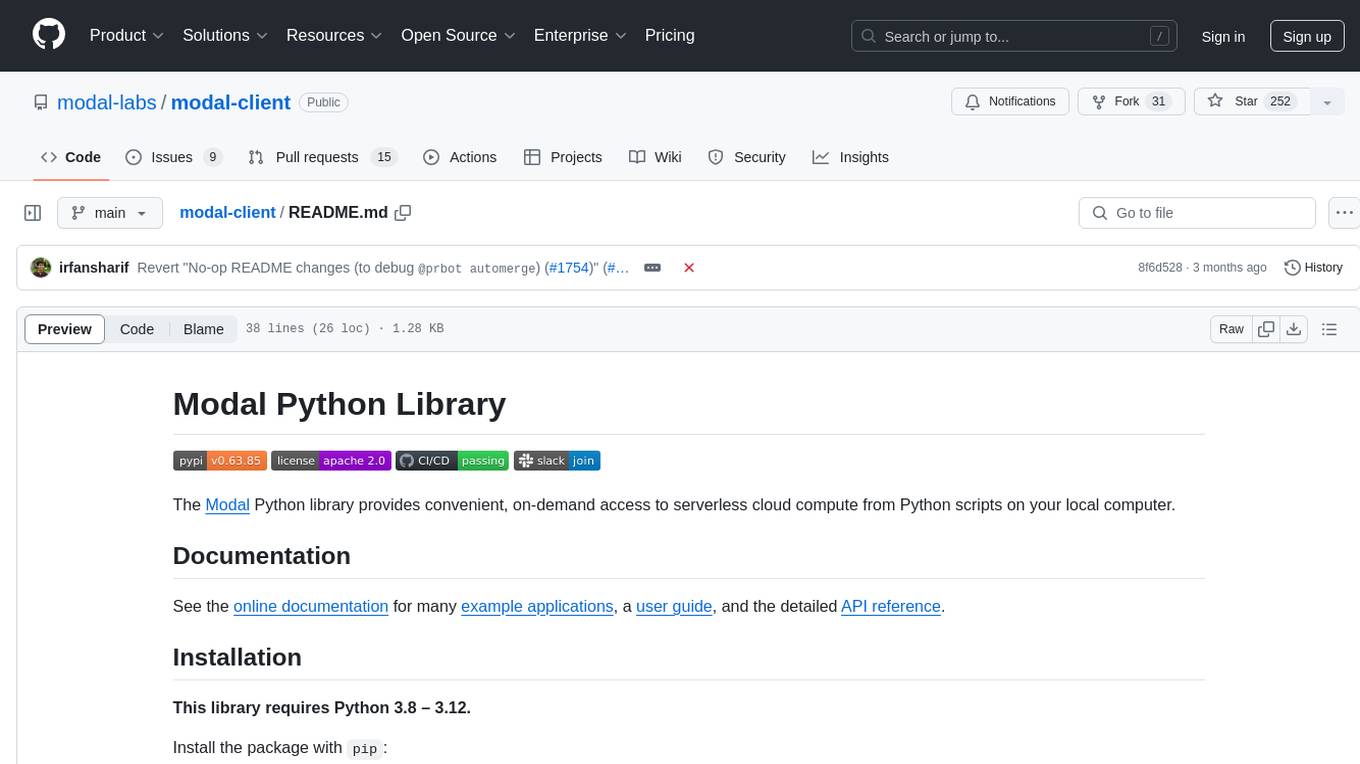Click the pypi v0.63.85 badge
The height and width of the screenshot is (764, 1360).
click(220, 461)
